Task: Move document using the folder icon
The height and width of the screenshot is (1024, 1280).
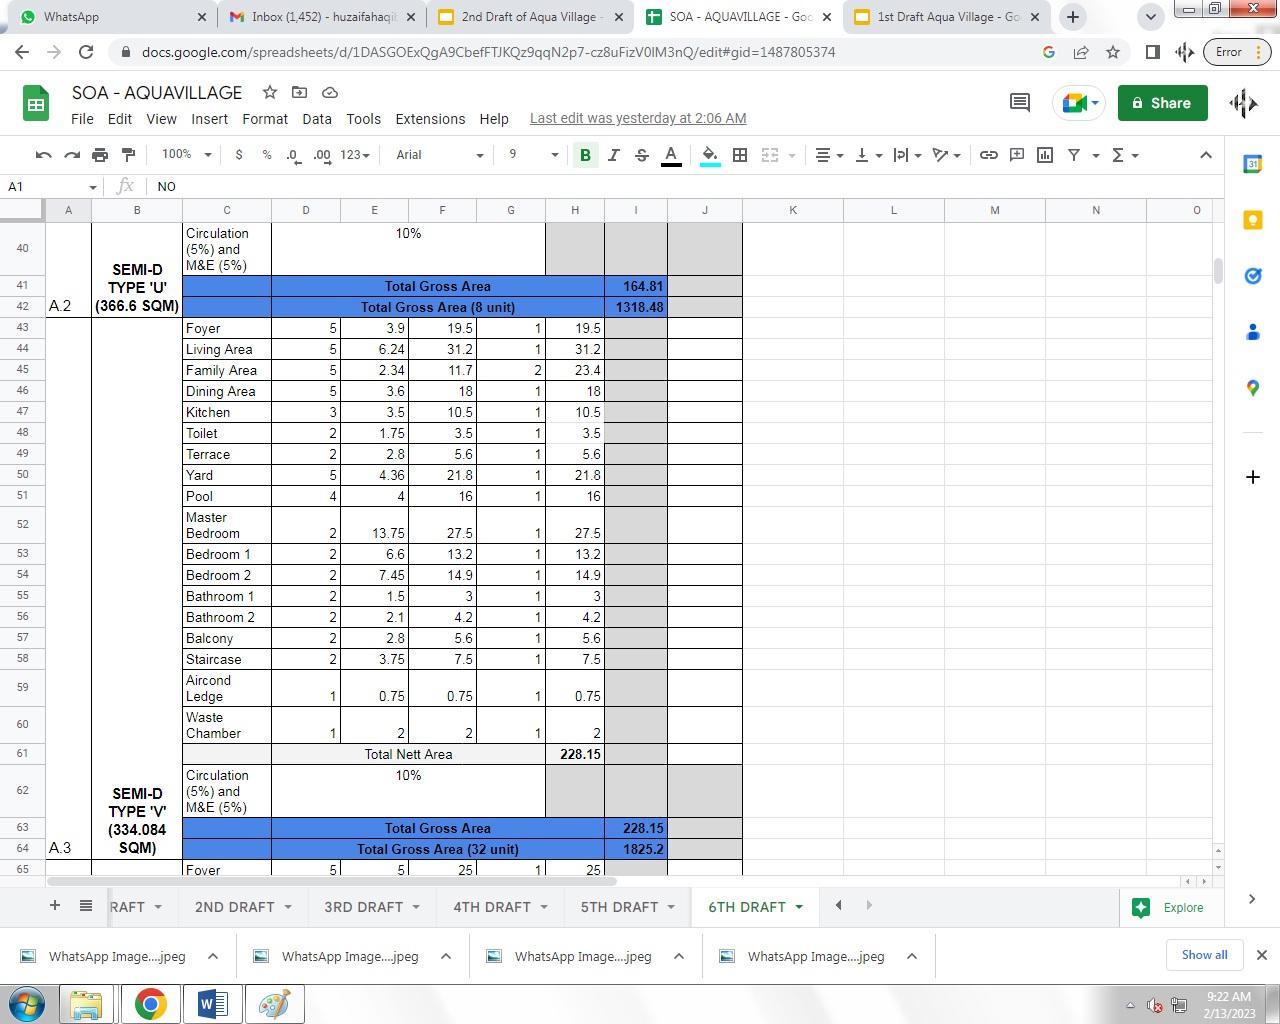Action: pos(299,92)
